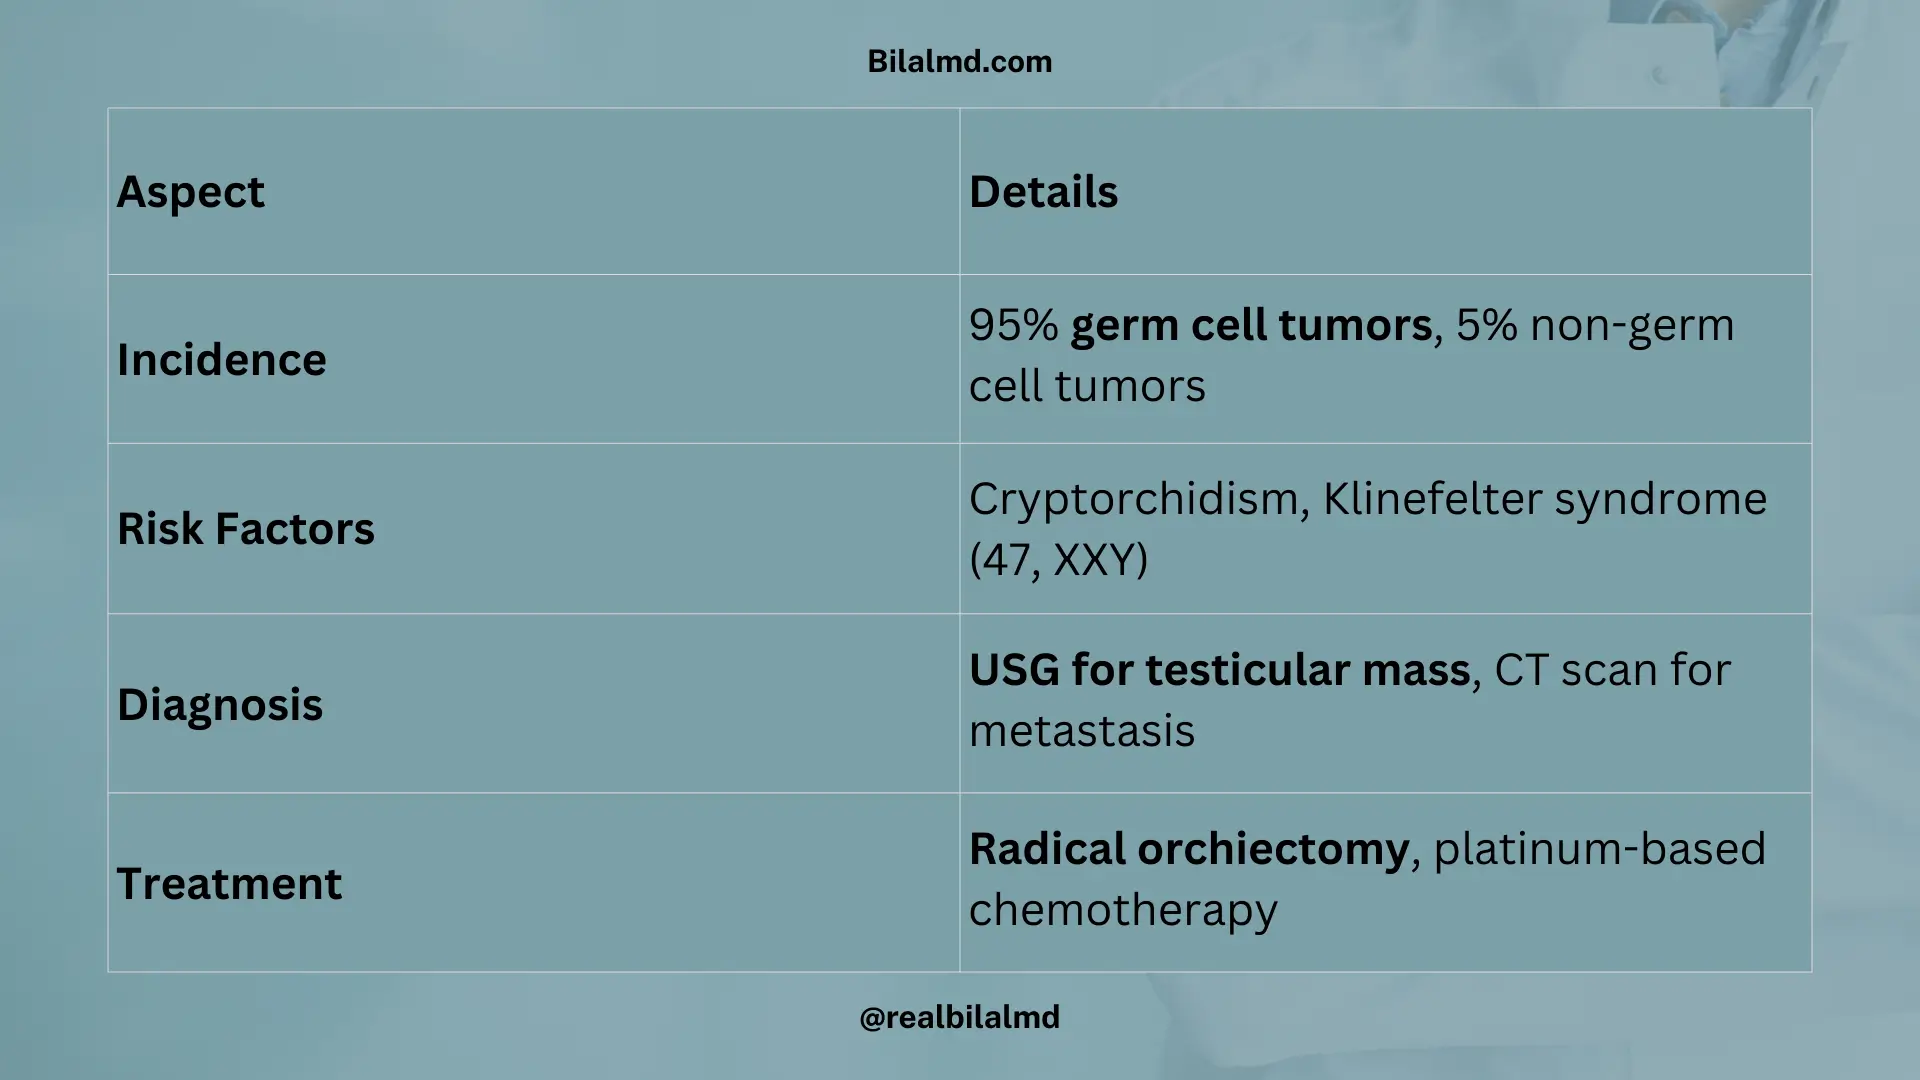Click the Klinefelter syndrome text
1920x1080 pixels.
pos(1545,499)
